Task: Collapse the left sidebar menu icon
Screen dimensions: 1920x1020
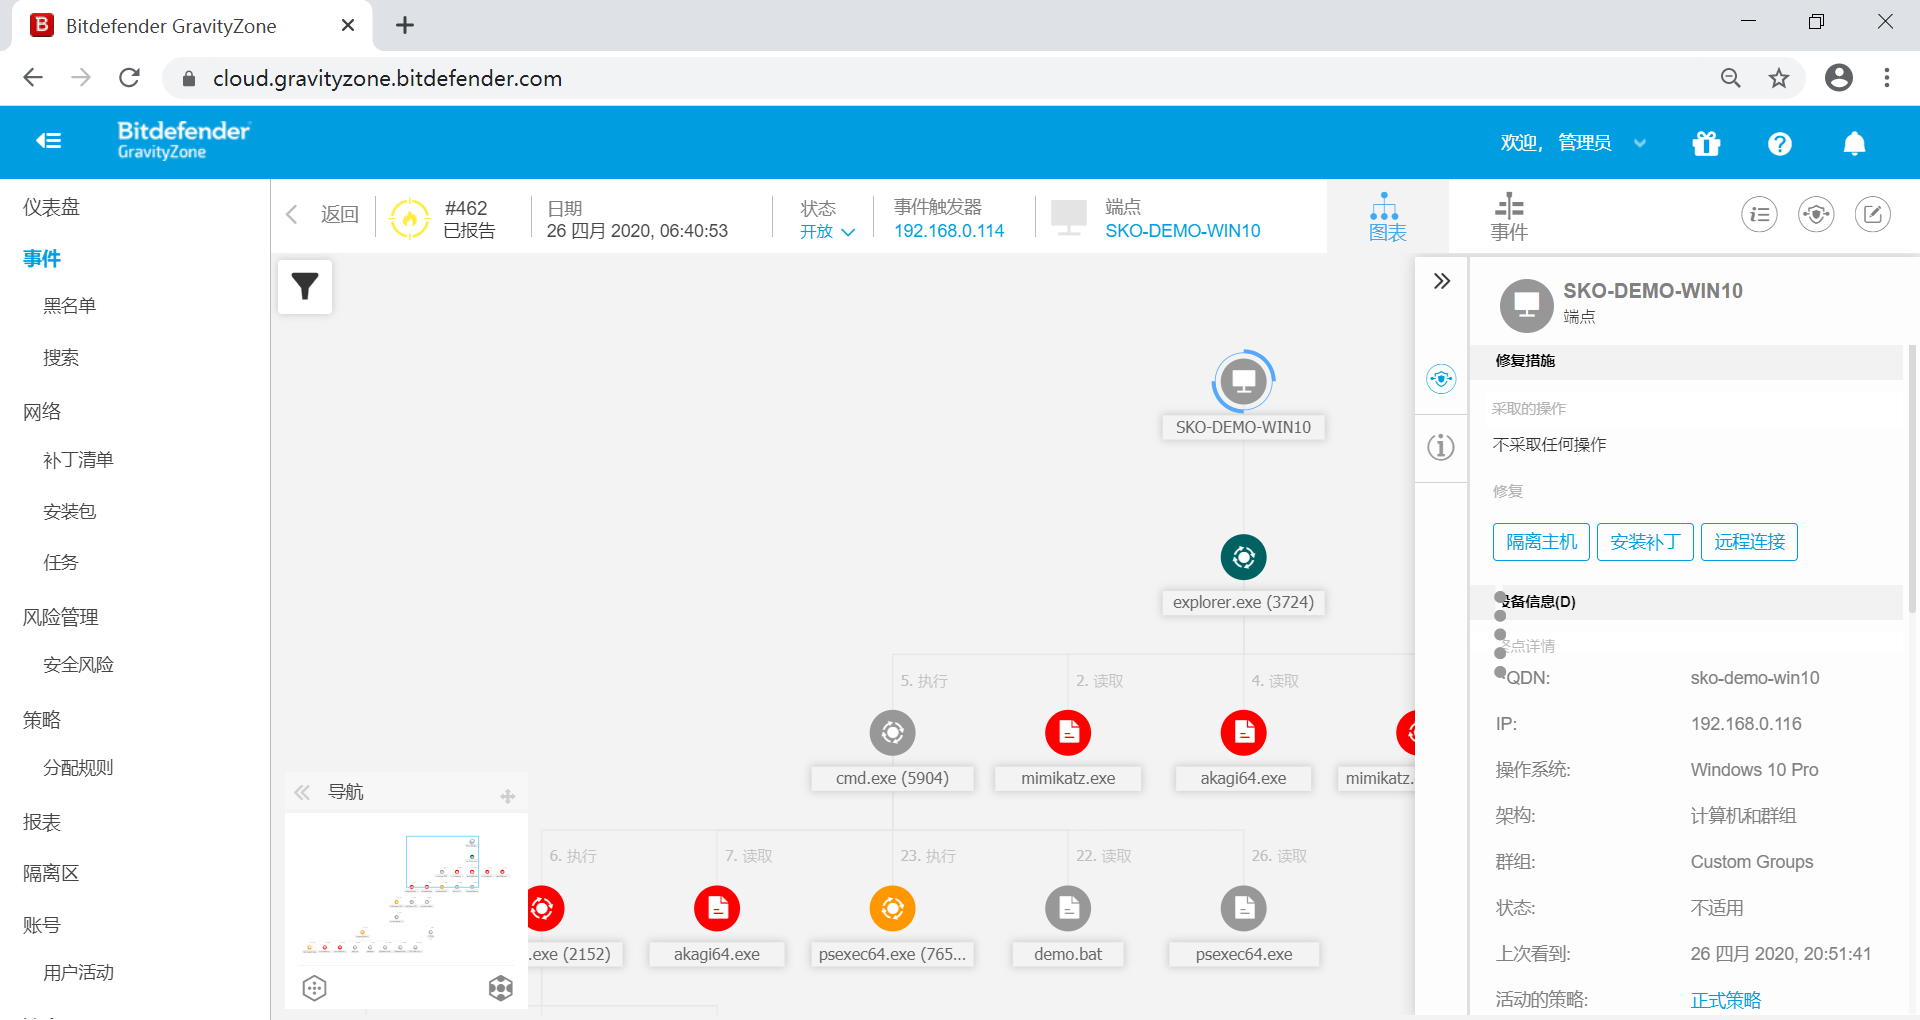Action: pyautogui.click(x=48, y=141)
